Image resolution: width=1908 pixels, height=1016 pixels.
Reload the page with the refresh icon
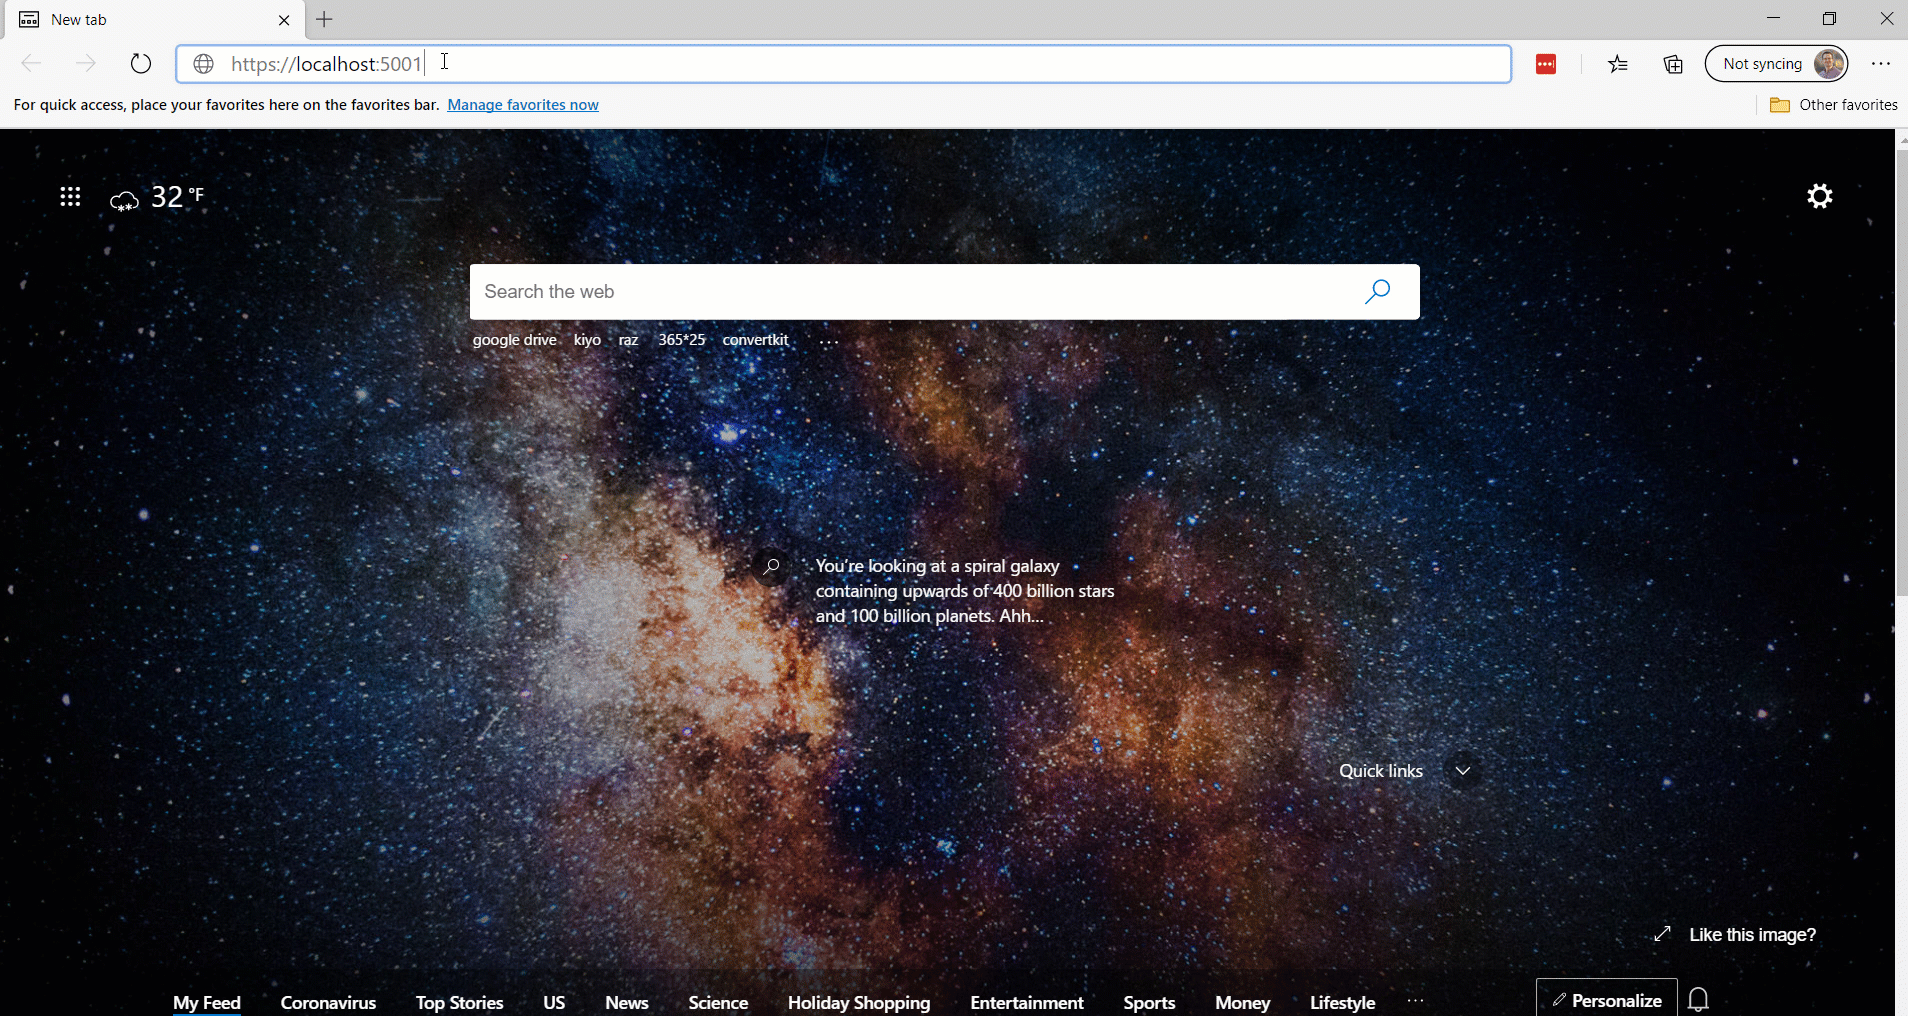(x=140, y=63)
